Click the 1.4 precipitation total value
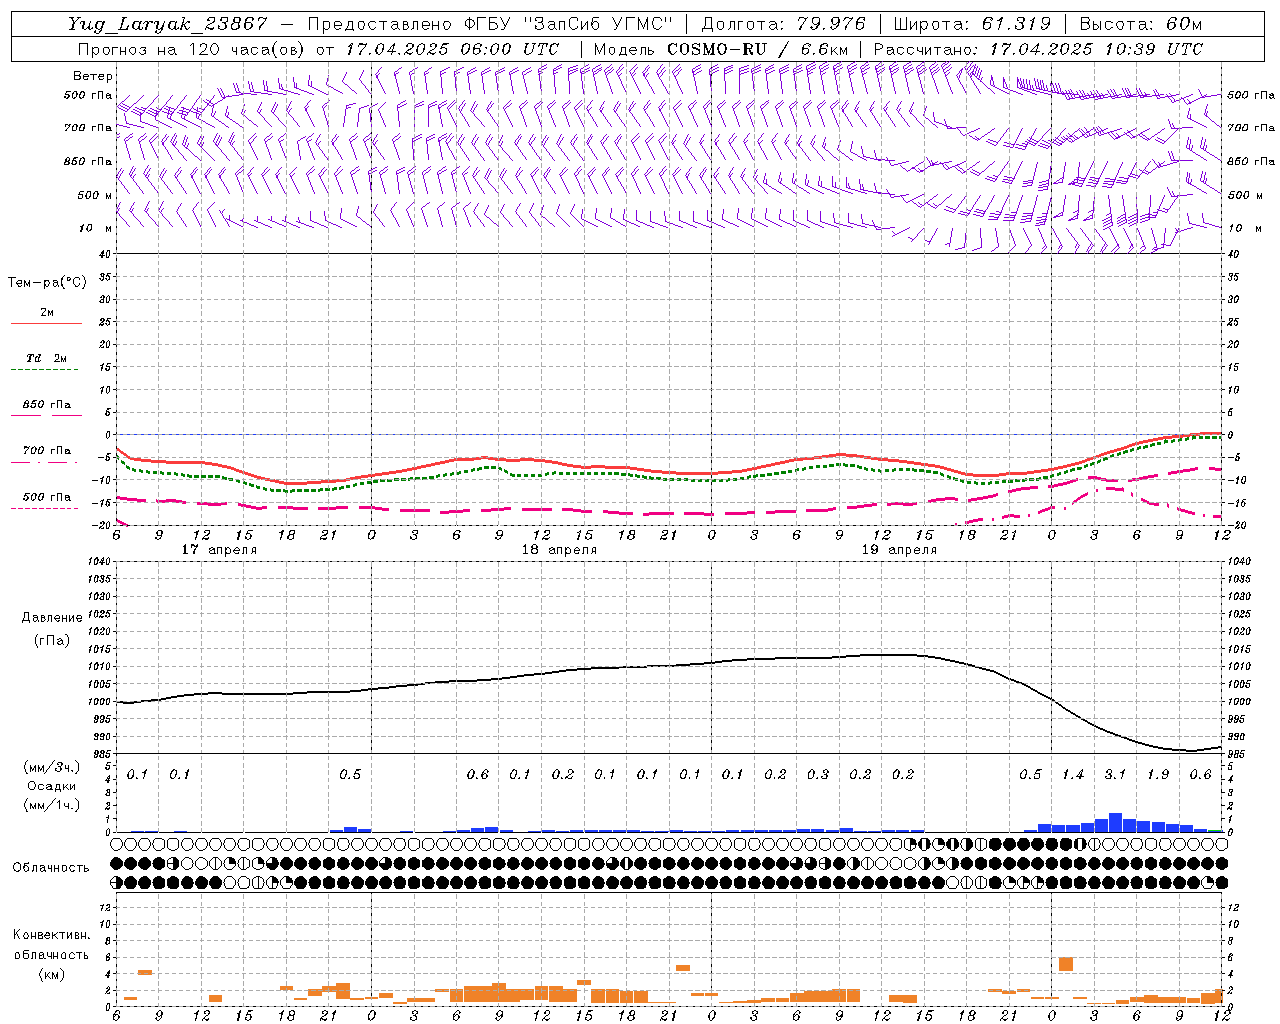 pyautogui.click(x=1072, y=774)
